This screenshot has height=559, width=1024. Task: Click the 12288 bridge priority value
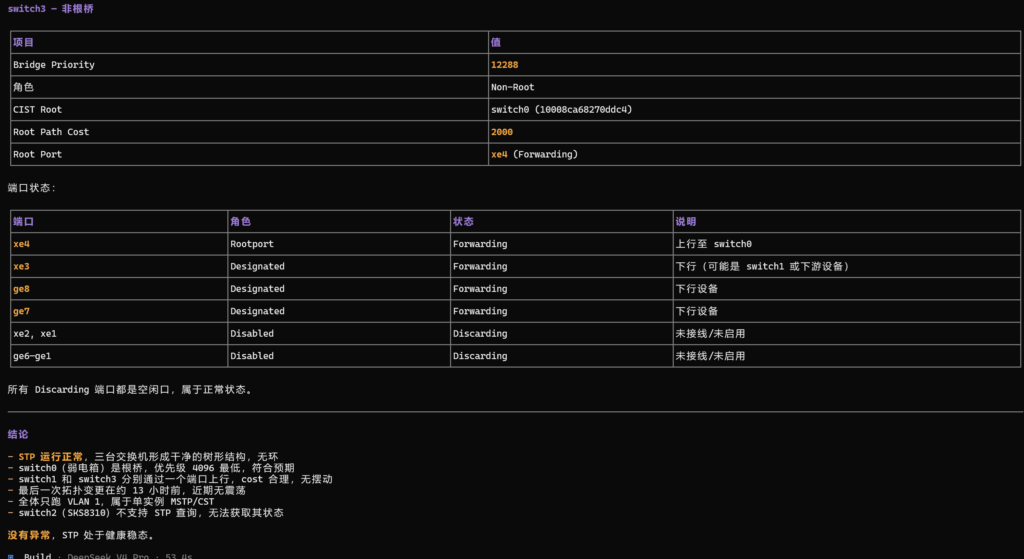[x=504, y=65]
